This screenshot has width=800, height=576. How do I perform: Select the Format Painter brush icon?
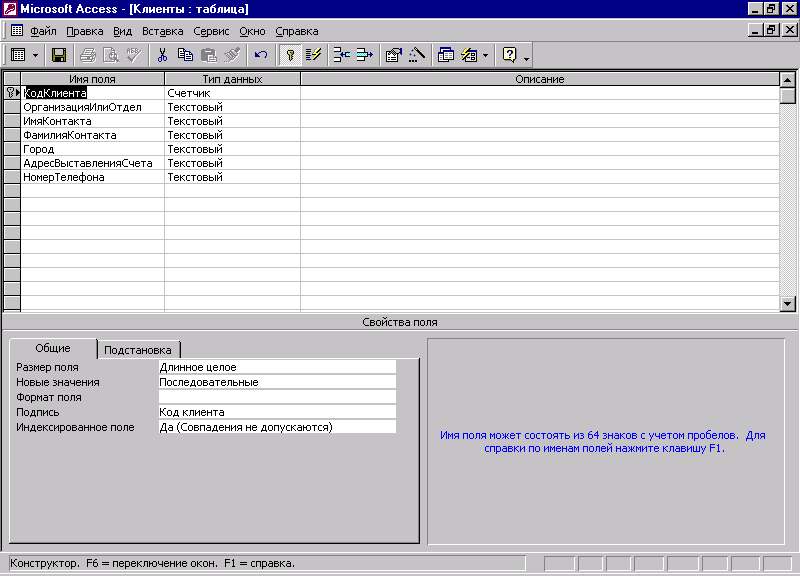pos(232,55)
